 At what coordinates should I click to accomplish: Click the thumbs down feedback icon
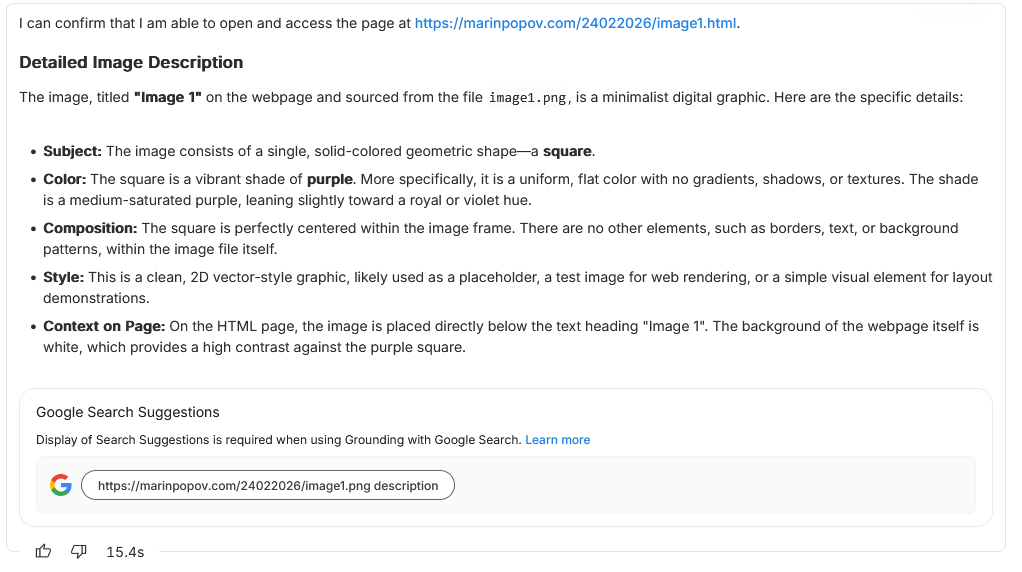pos(79,551)
